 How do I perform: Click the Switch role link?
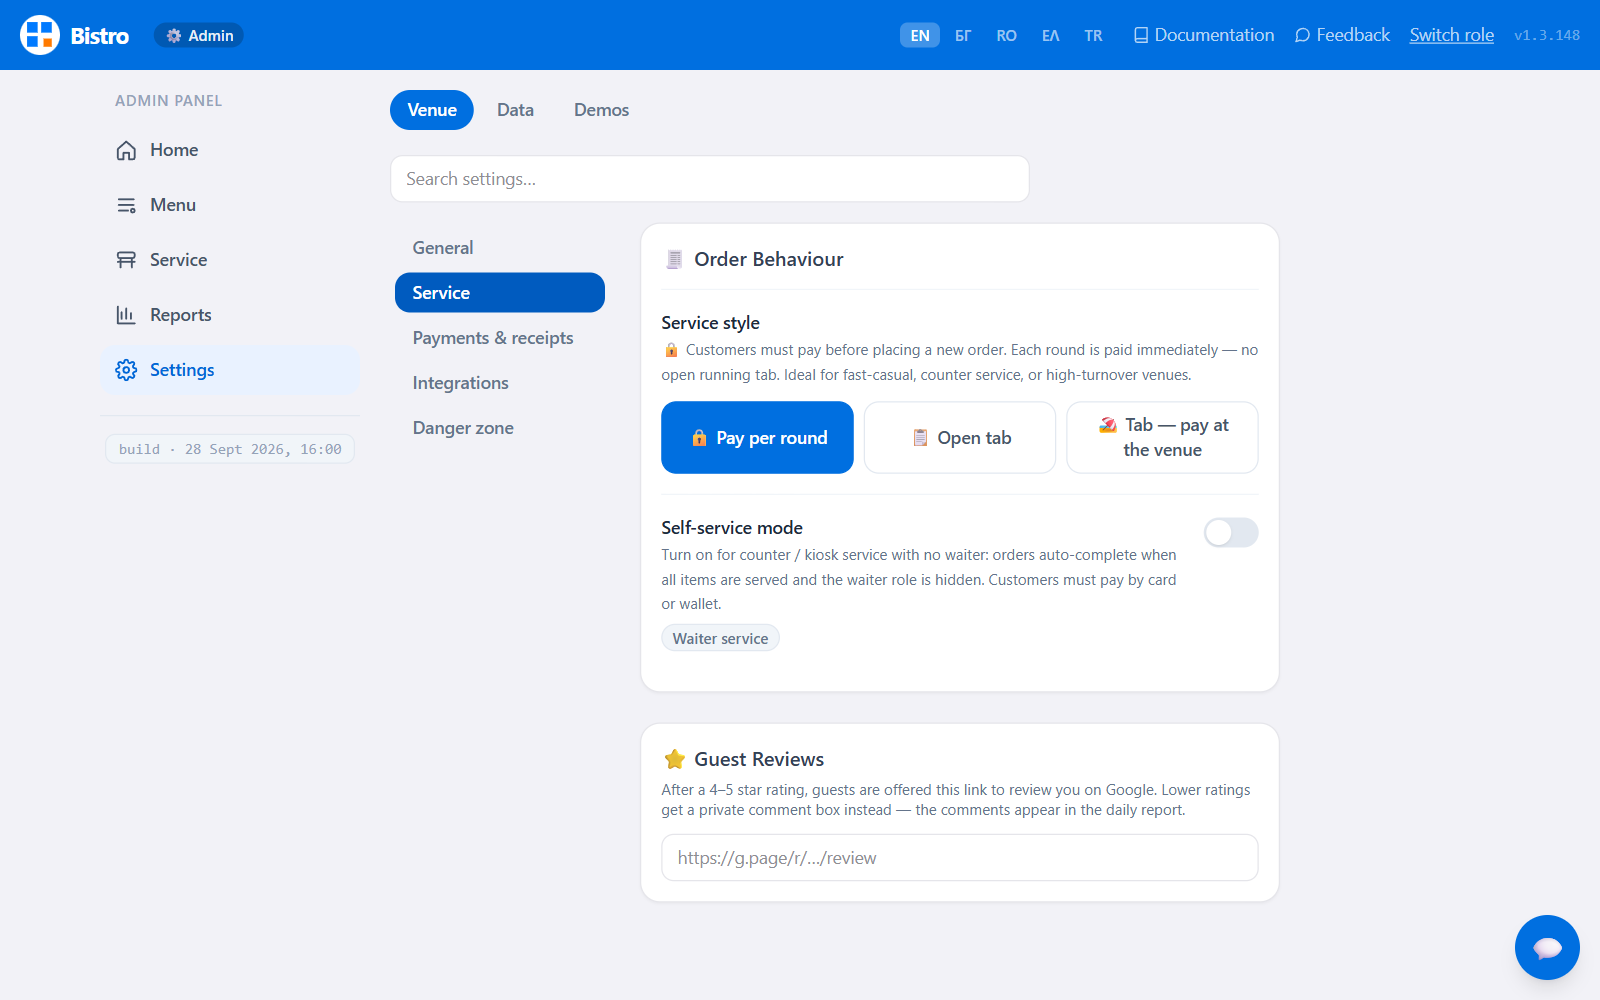(x=1452, y=35)
